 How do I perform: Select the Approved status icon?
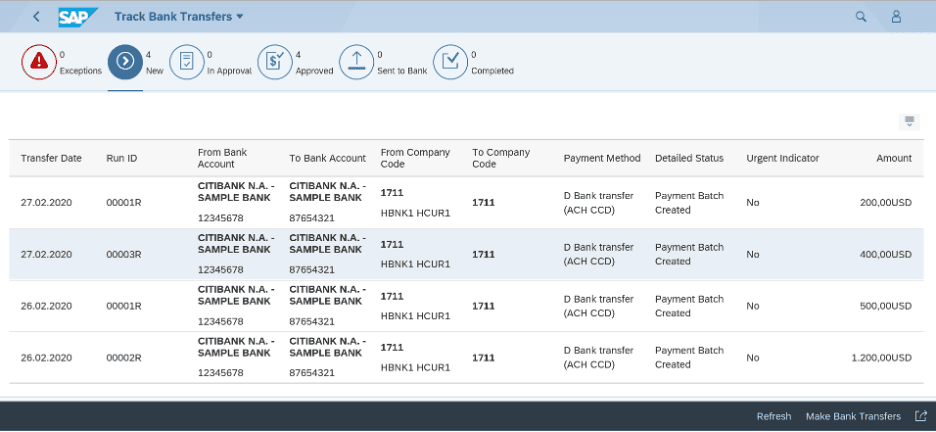(275, 62)
